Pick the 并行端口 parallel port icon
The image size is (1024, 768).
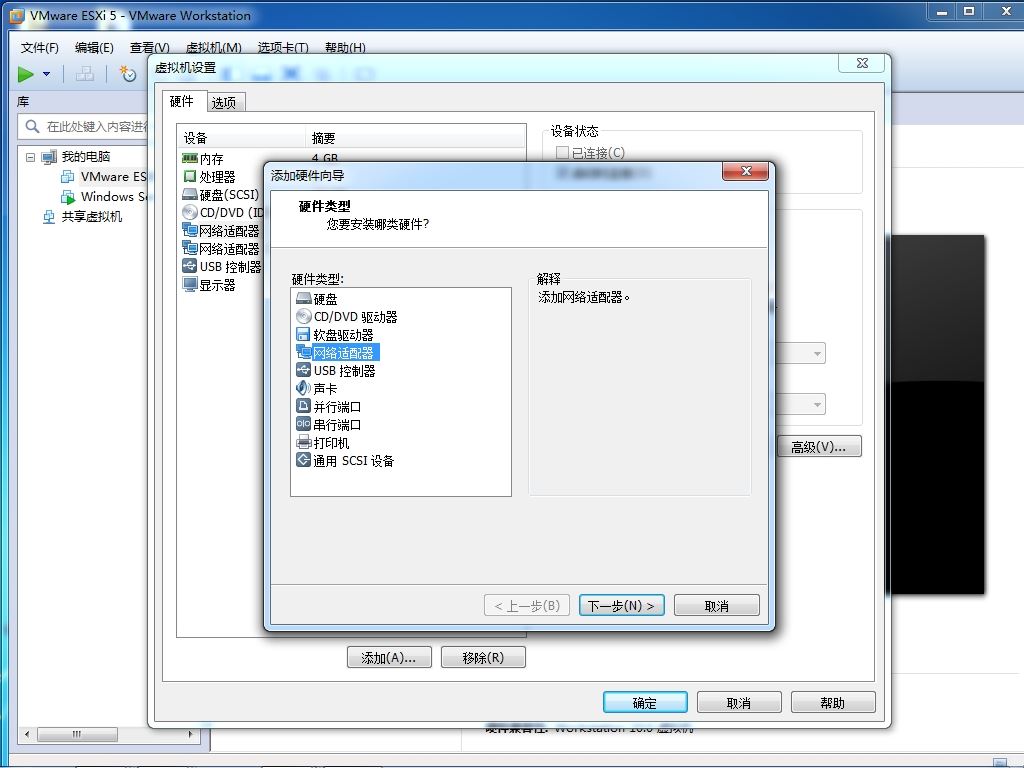(x=304, y=406)
